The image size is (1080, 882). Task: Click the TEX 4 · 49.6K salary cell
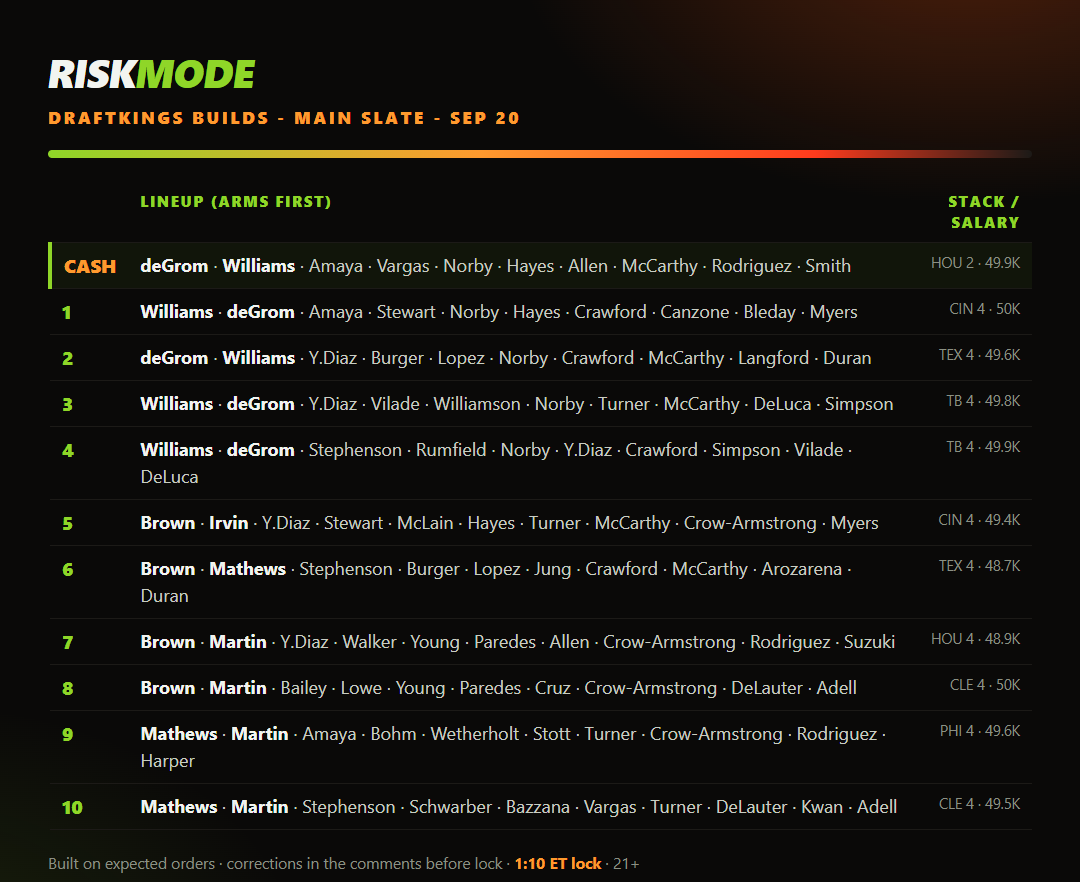pos(979,355)
